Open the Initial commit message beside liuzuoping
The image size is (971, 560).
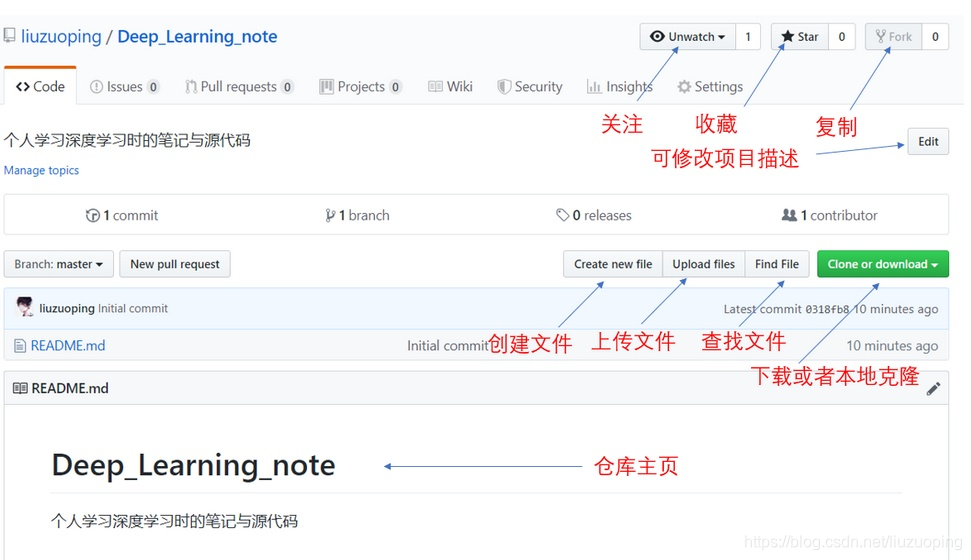133,308
